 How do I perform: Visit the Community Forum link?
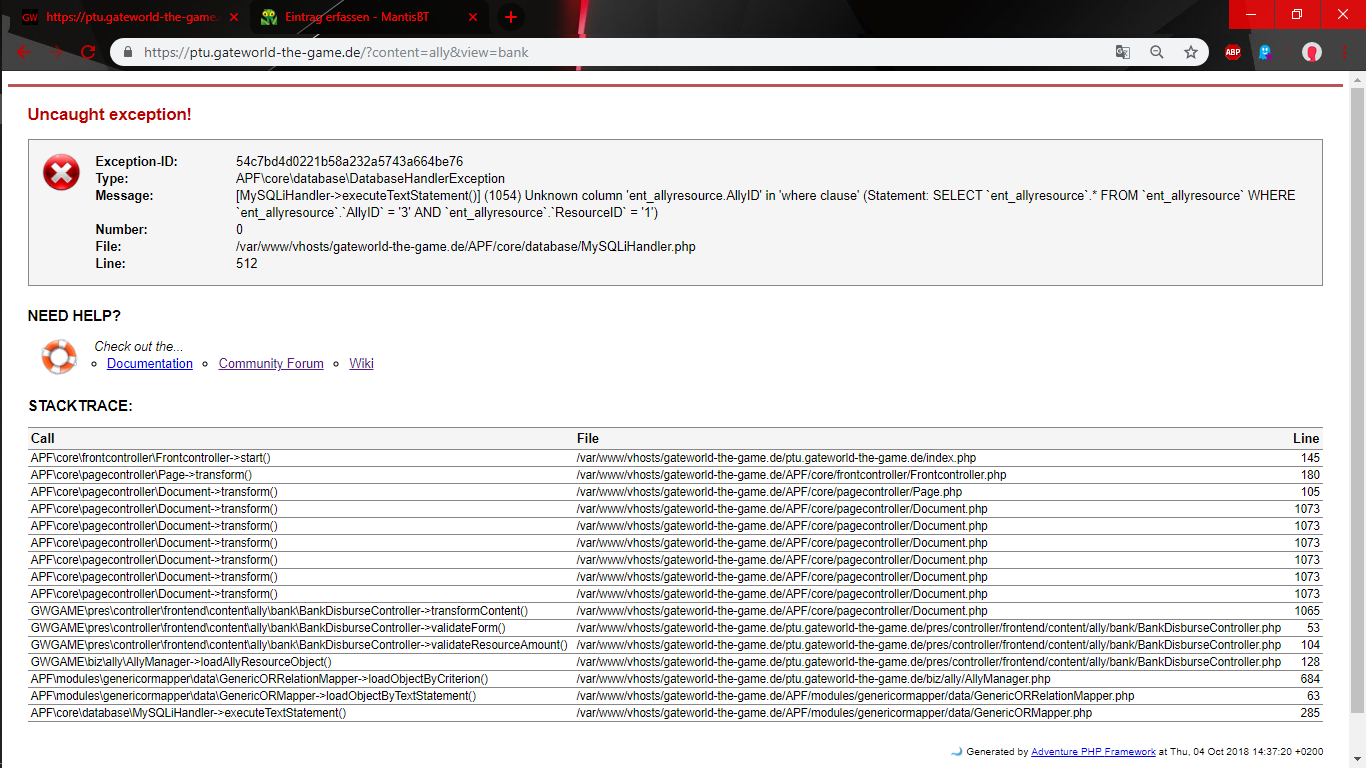click(271, 364)
